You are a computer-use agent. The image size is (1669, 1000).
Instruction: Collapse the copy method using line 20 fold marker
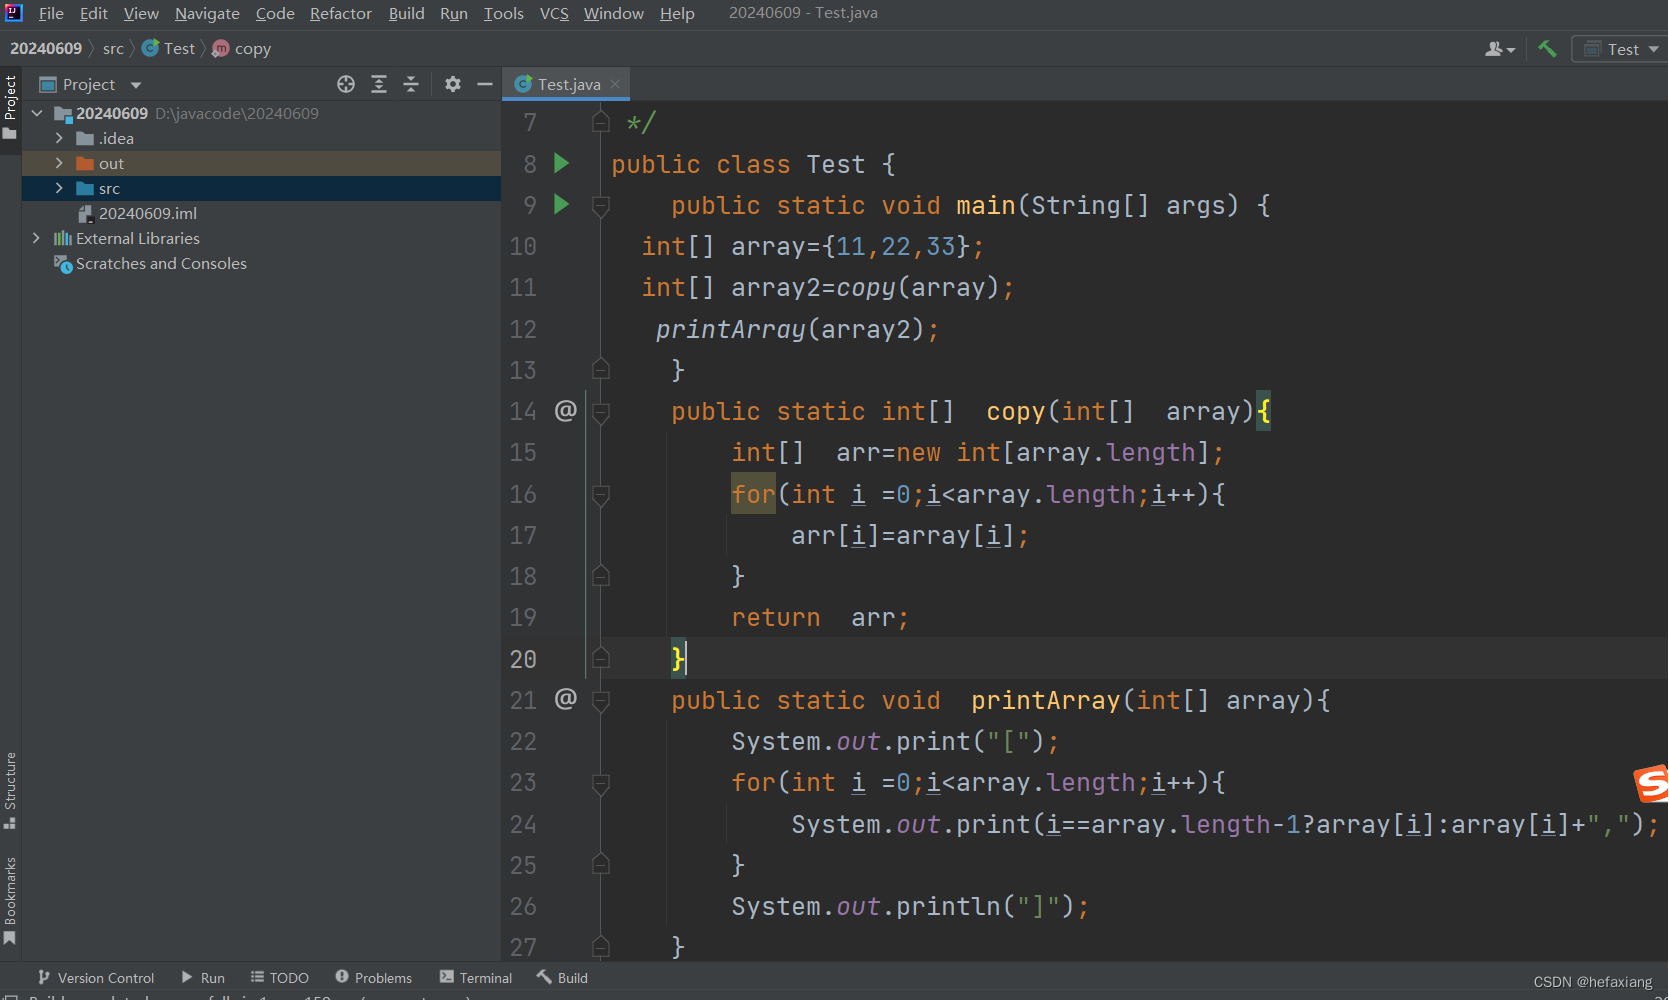click(600, 658)
